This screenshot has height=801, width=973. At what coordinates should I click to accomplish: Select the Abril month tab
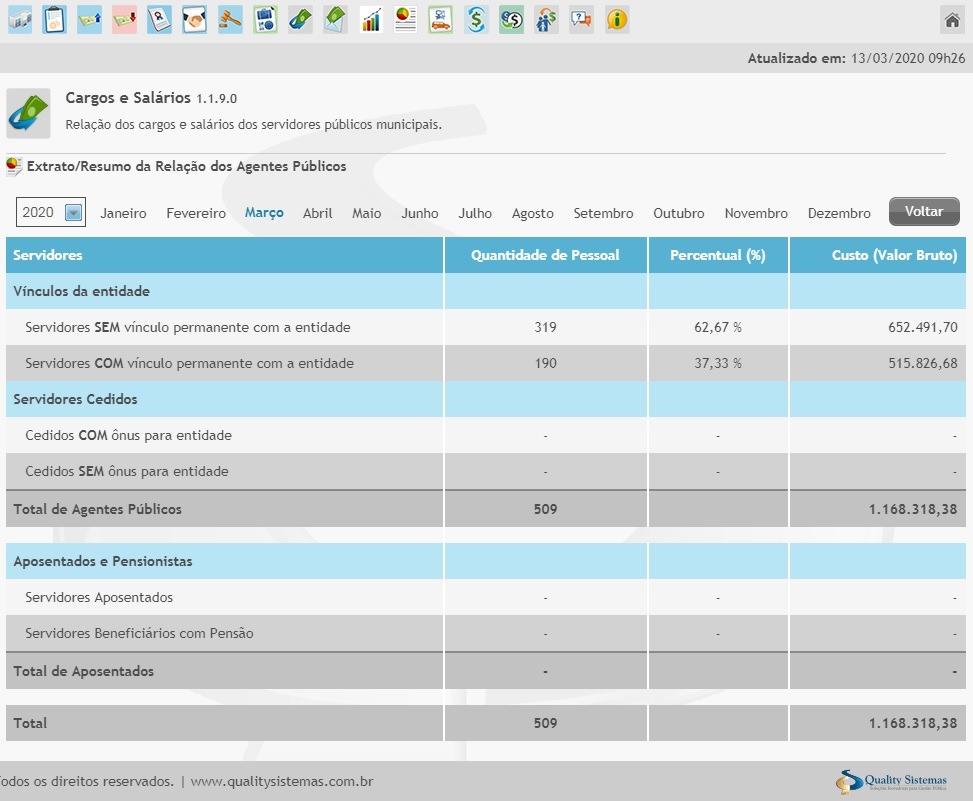coord(318,213)
